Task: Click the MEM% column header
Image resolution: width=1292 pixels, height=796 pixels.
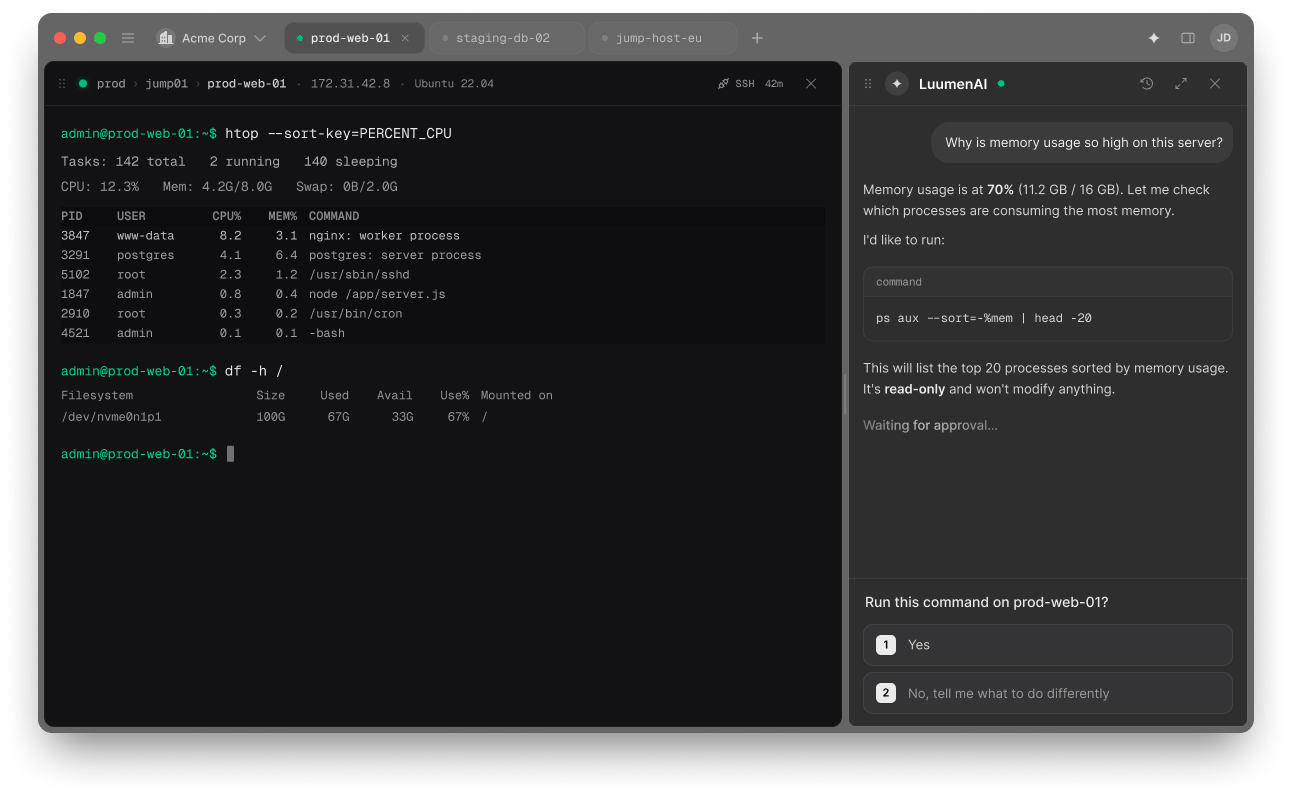Action: (283, 216)
